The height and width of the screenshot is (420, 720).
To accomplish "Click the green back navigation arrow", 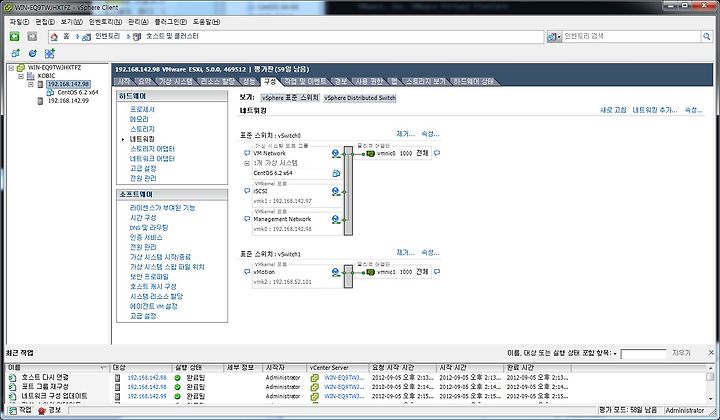I will tap(15, 36).
